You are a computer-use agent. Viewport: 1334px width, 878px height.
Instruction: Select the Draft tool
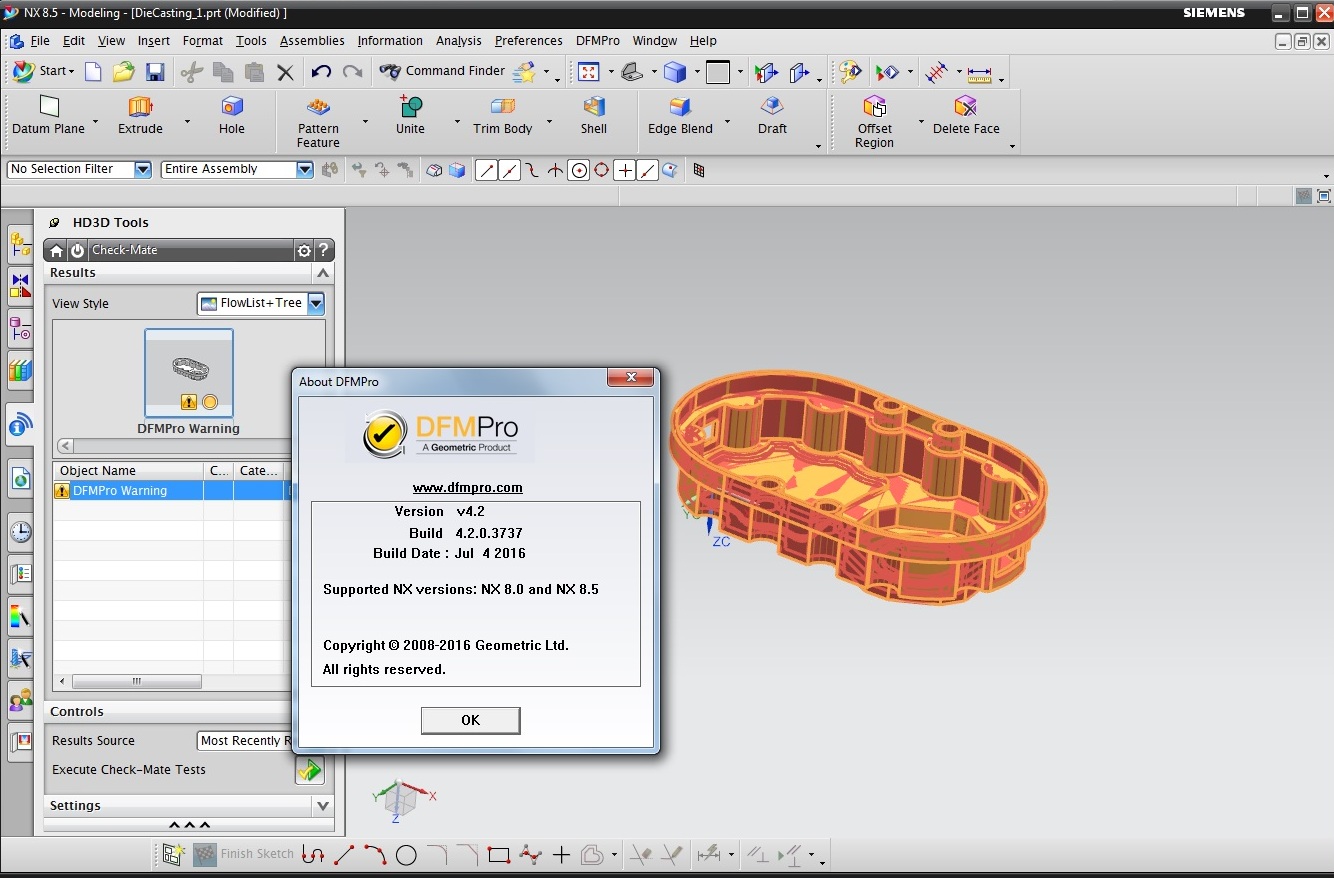click(x=772, y=116)
